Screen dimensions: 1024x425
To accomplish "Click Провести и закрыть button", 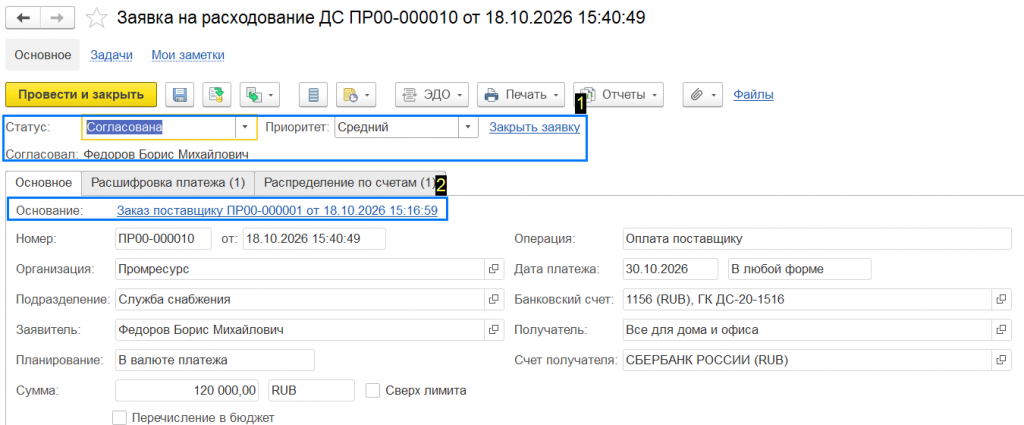I will tap(81, 95).
